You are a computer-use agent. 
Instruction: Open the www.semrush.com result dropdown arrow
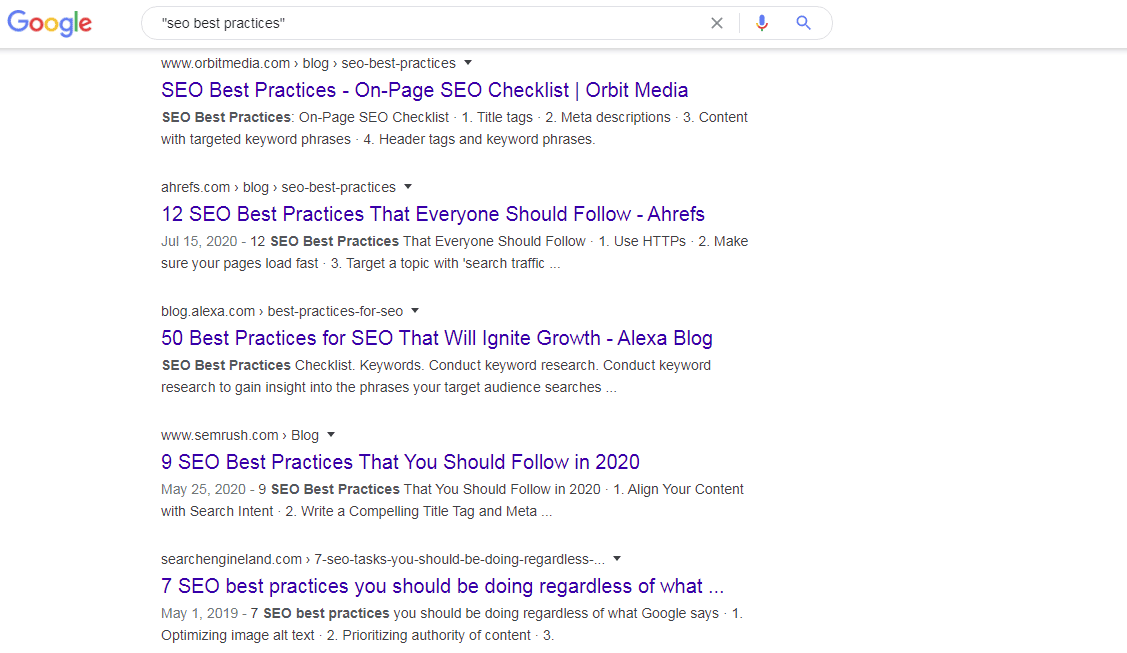coord(331,435)
